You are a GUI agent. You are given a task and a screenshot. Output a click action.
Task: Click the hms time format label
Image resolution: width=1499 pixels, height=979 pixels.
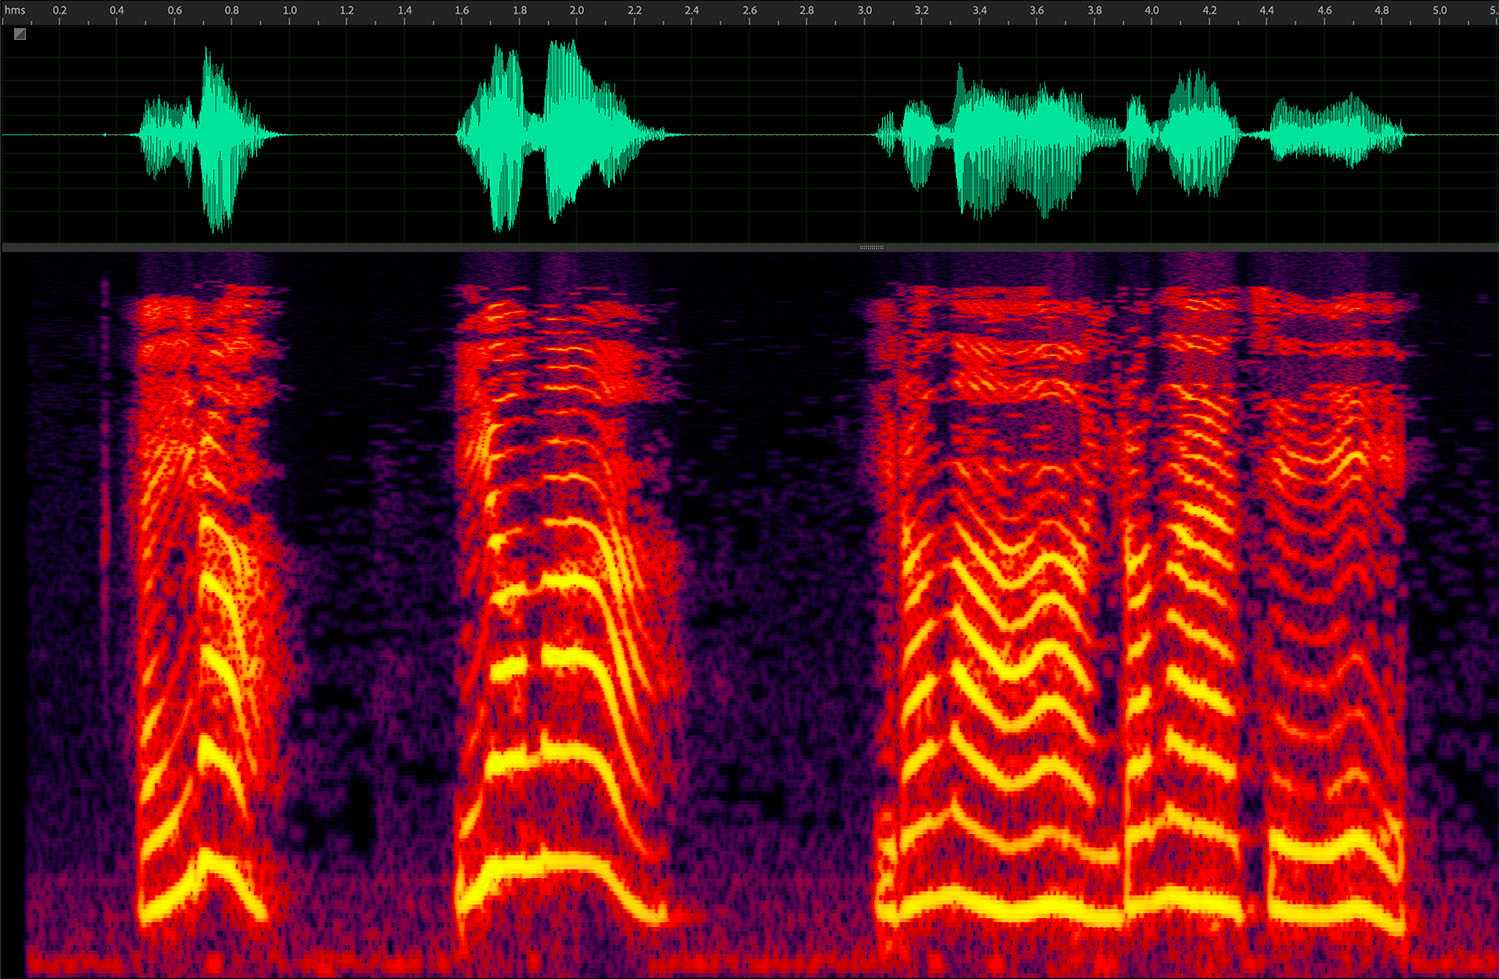[x=14, y=11]
